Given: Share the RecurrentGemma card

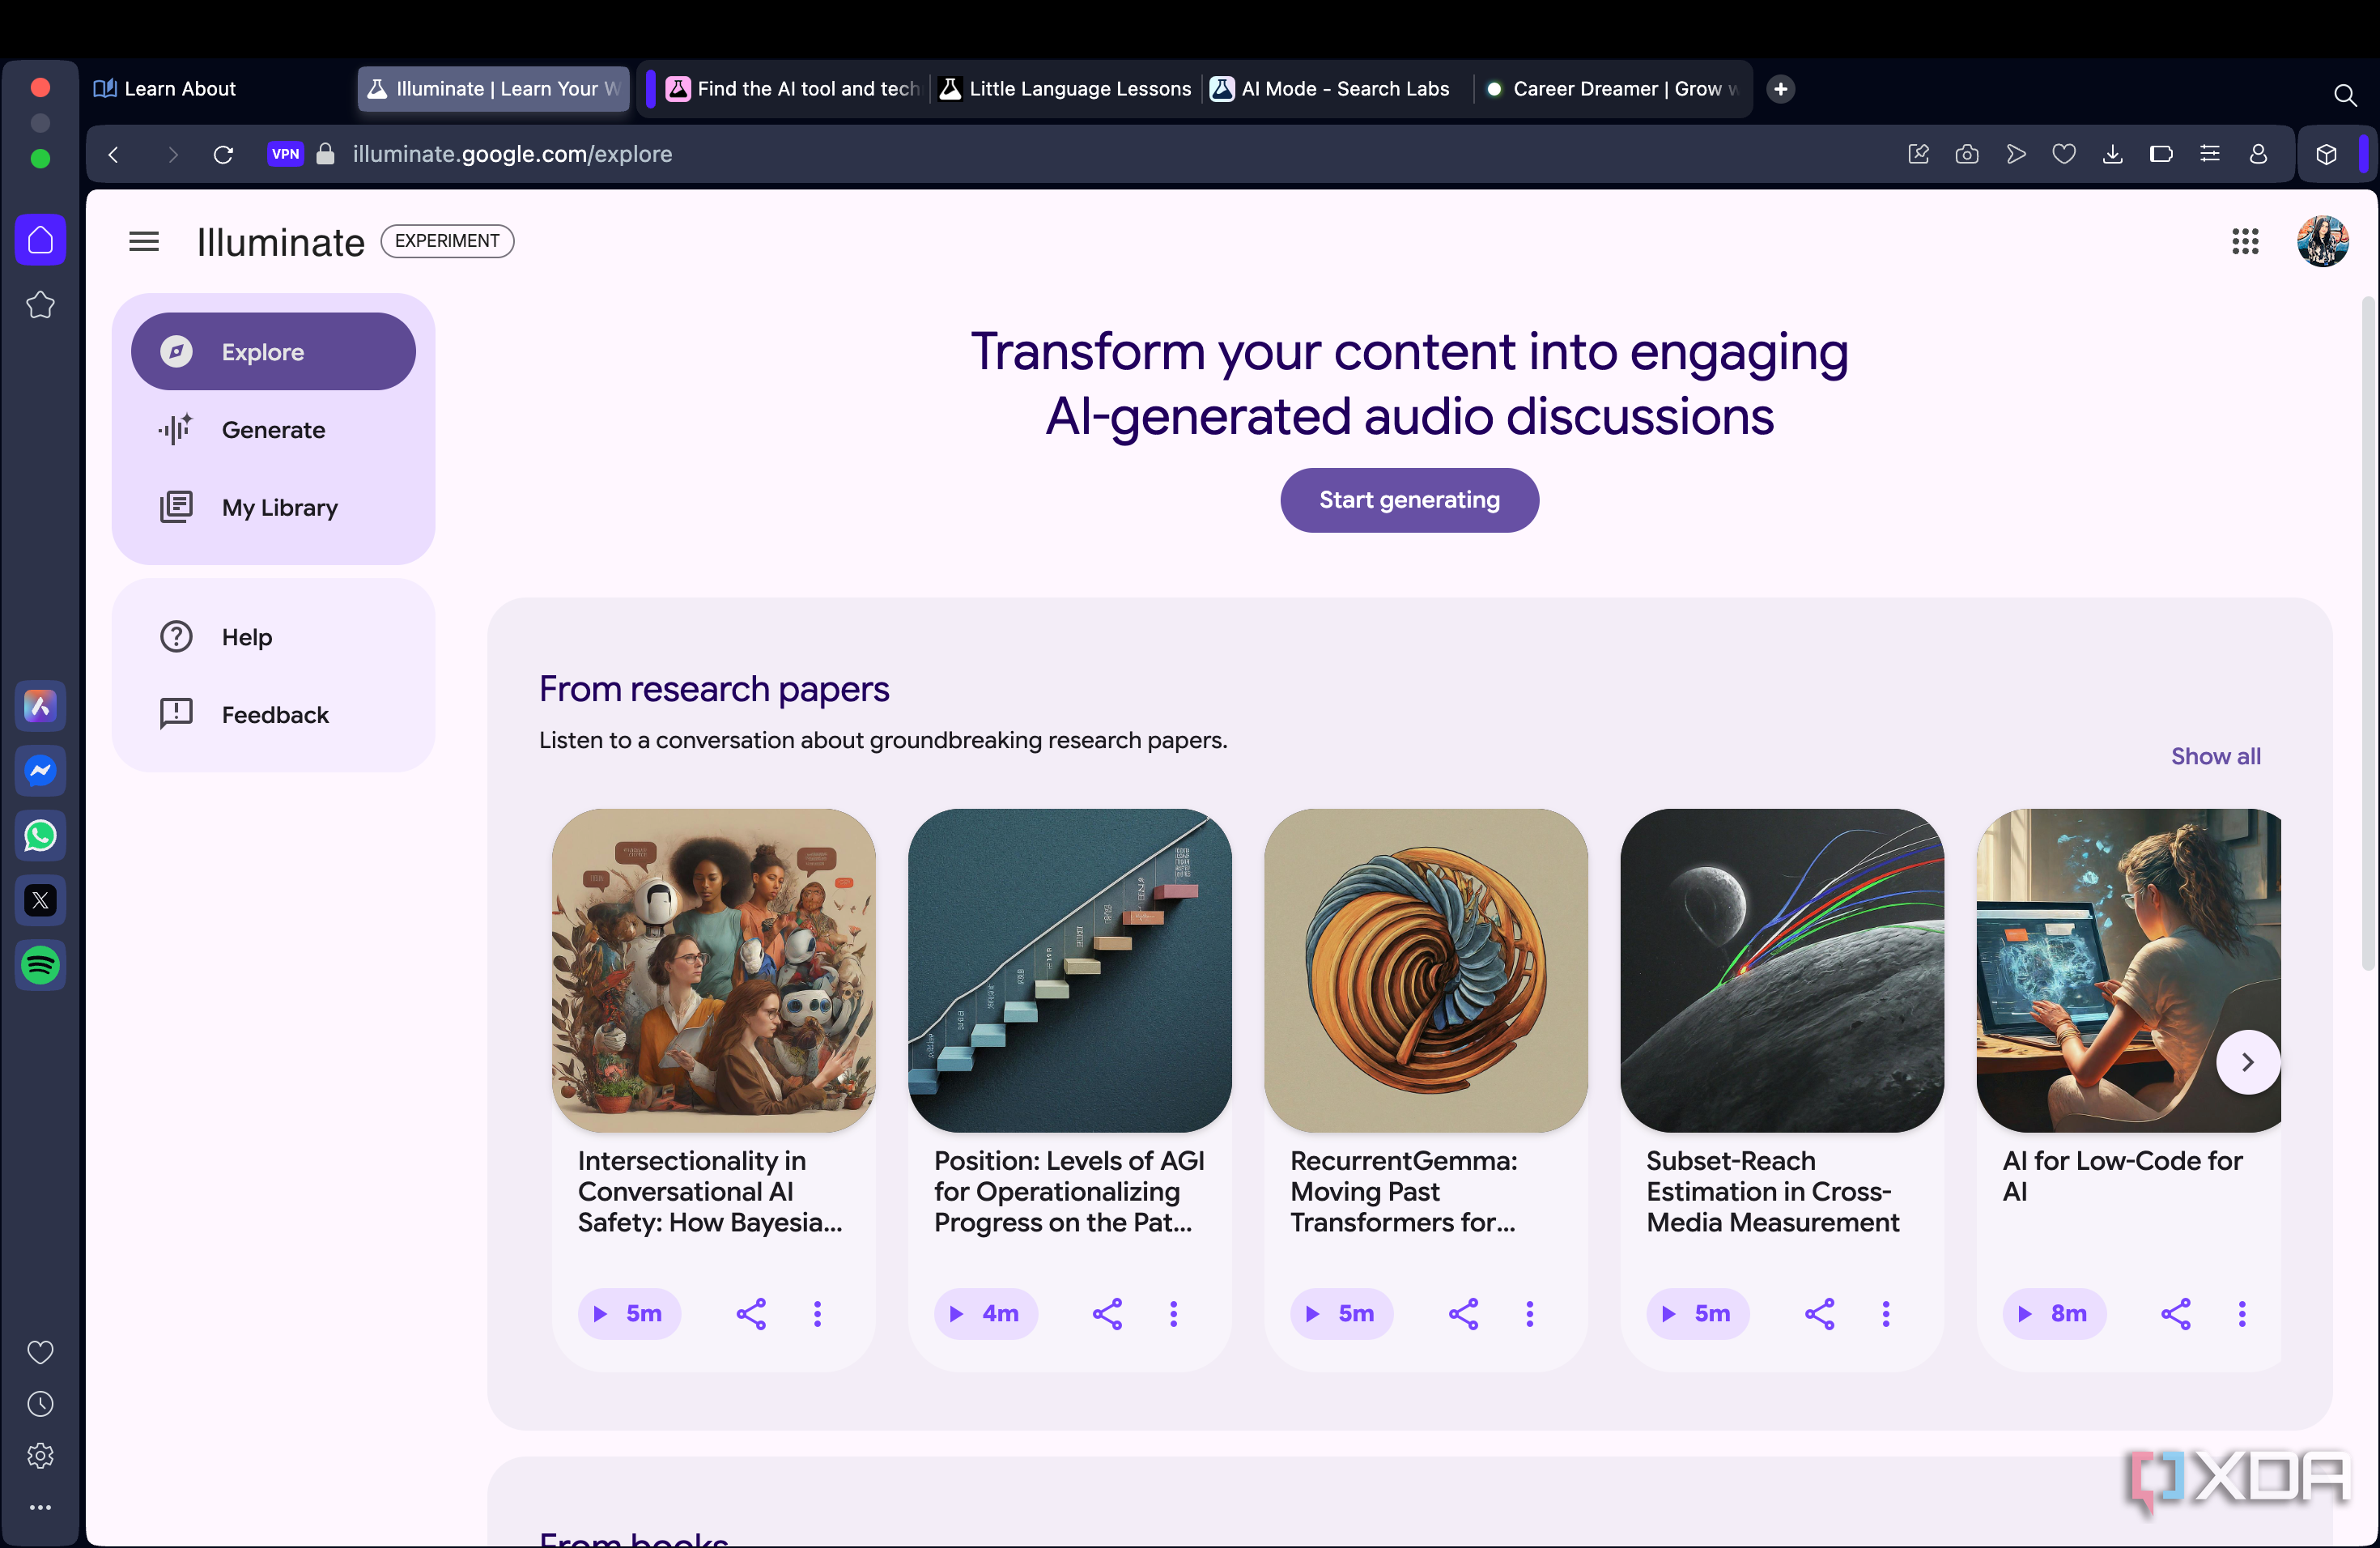Looking at the screenshot, I should (x=1463, y=1313).
